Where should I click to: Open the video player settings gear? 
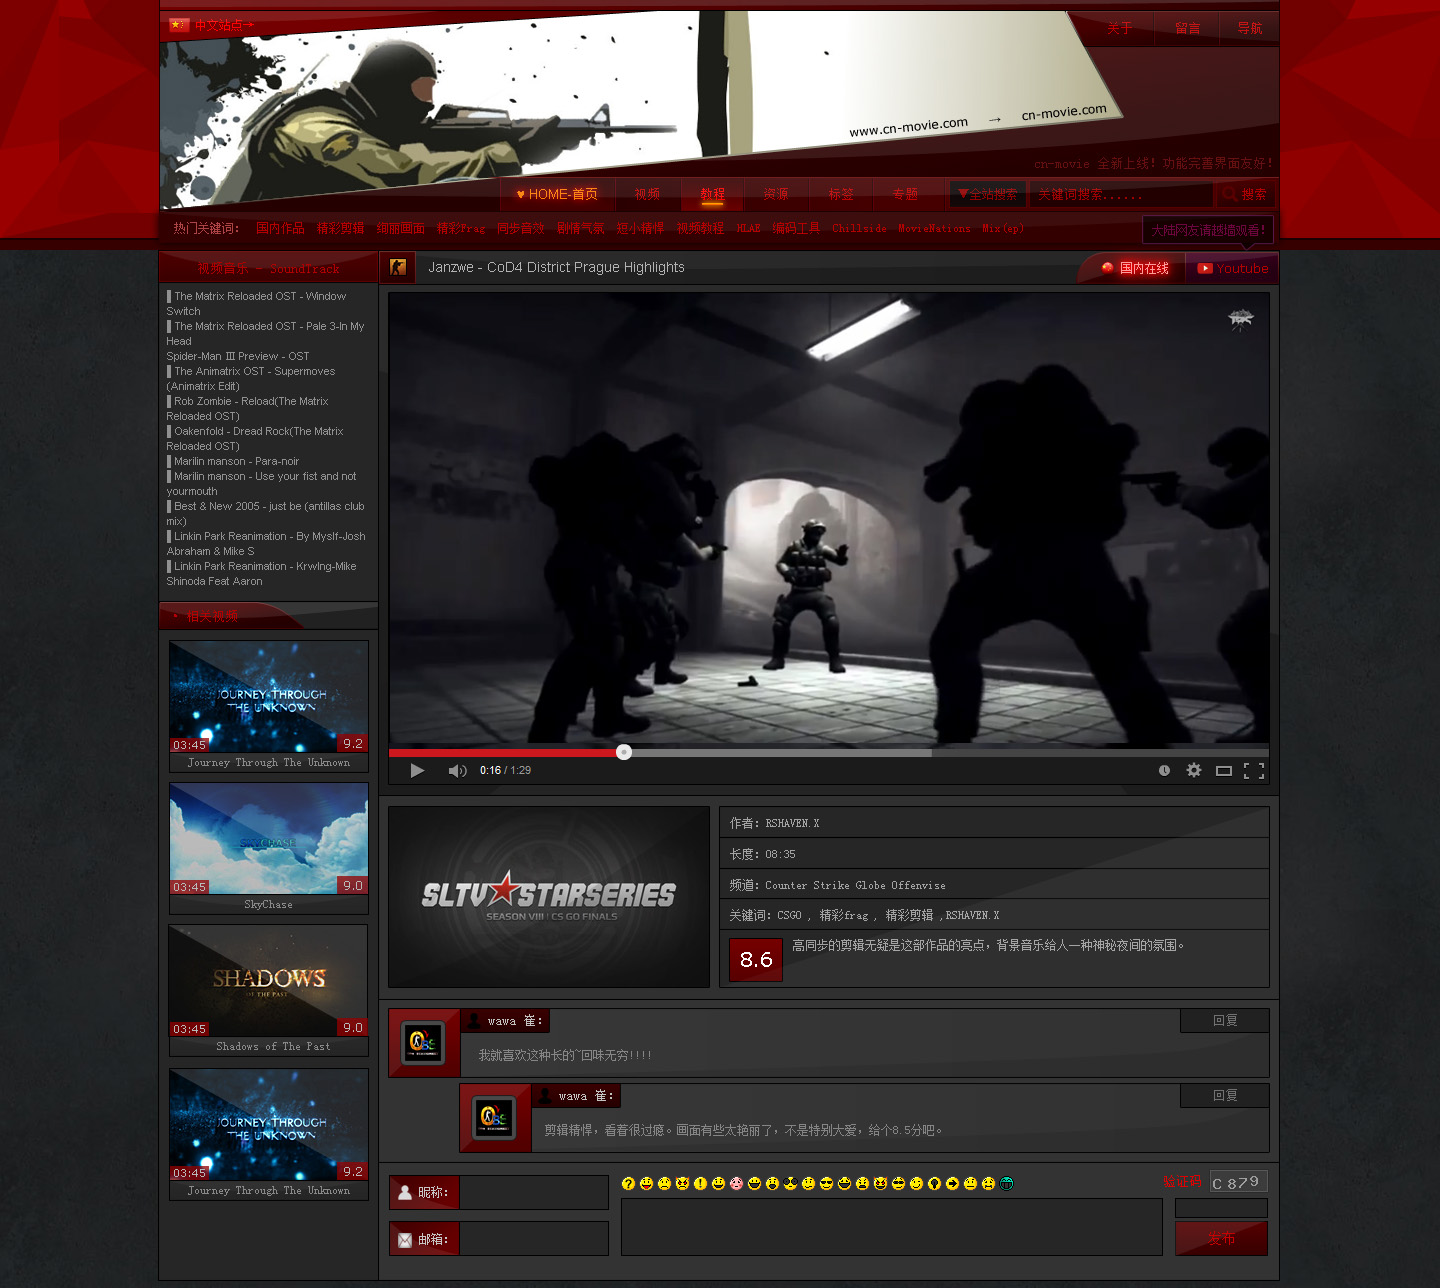click(1193, 770)
